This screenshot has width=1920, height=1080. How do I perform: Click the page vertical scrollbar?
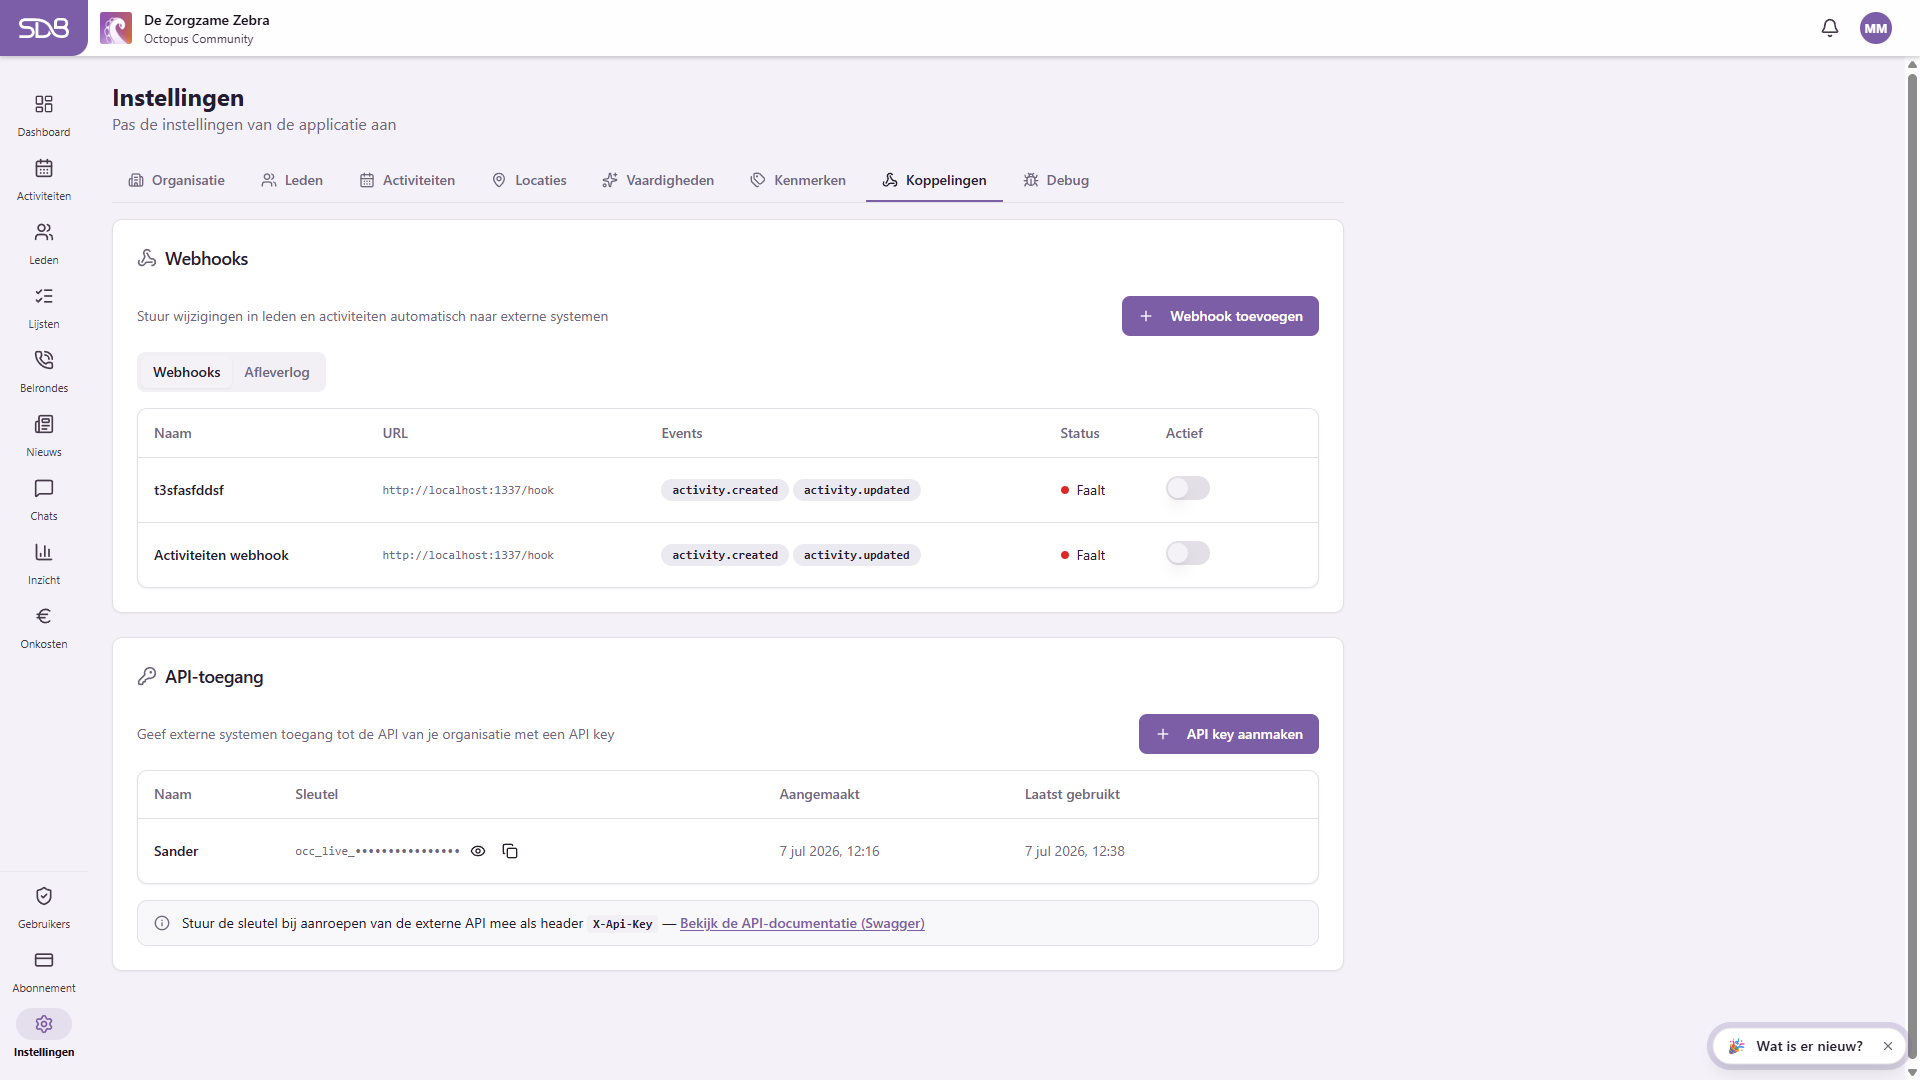click(1912, 565)
